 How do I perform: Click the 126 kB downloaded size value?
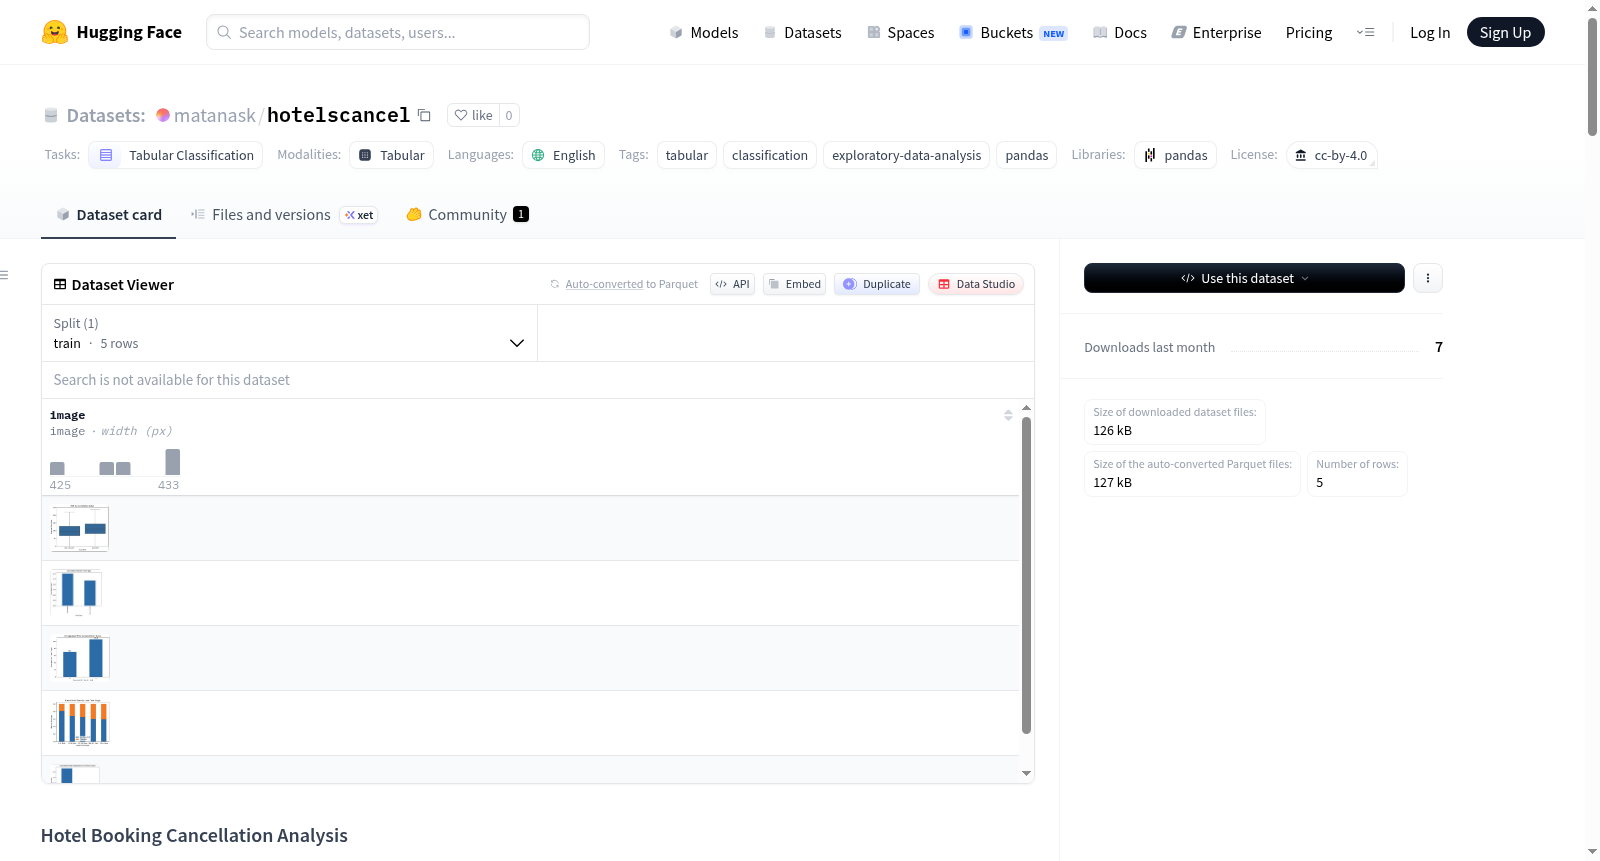coord(1112,430)
